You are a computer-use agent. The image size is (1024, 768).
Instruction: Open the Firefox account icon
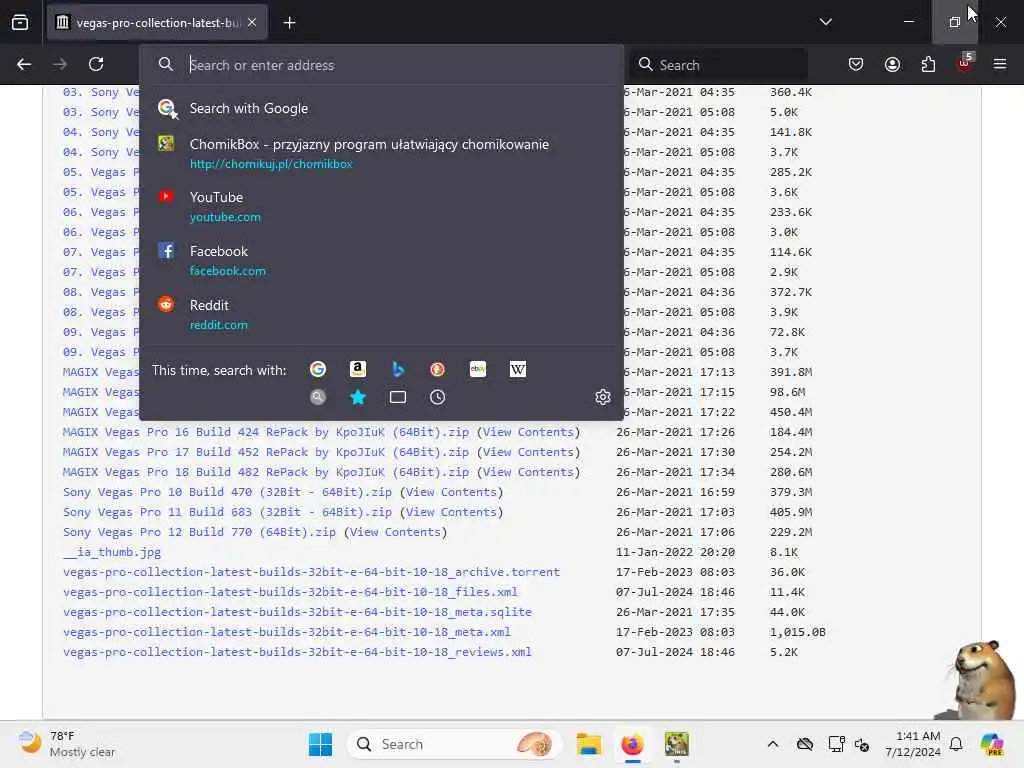[x=892, y=64]
